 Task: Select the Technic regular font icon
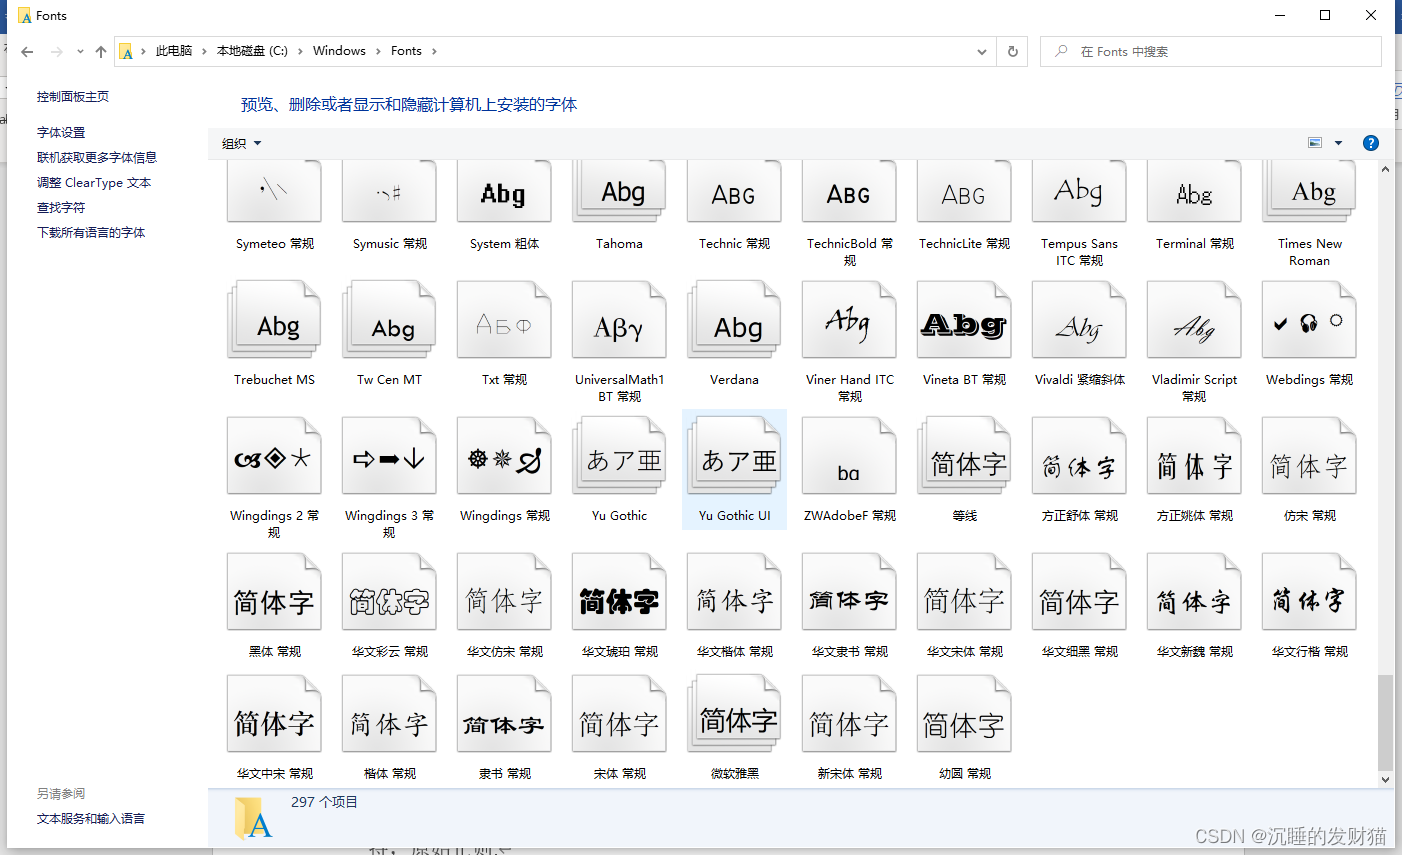click(734, 192)
